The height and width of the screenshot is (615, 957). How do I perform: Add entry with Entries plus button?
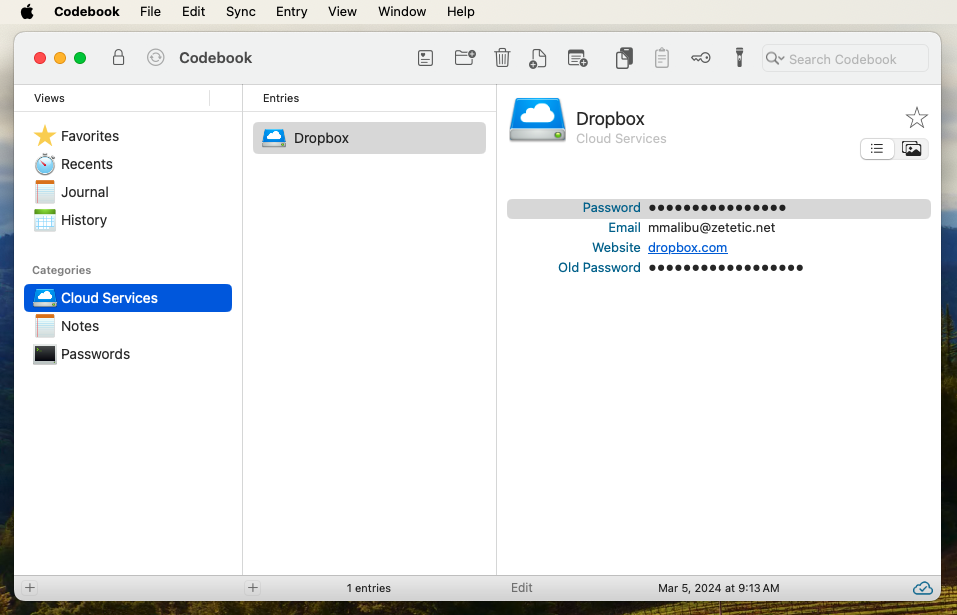(253, 588)
